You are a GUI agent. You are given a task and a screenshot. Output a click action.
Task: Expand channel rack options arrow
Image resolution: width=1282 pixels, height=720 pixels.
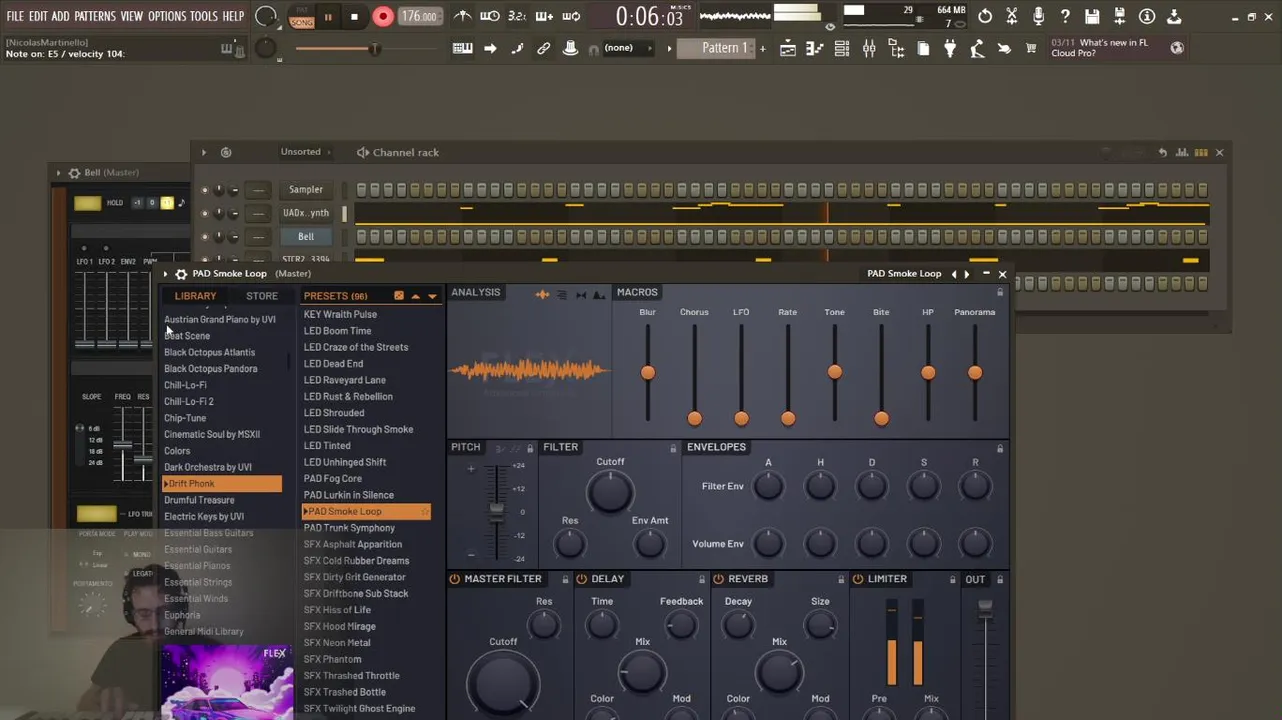coord(204,152)
